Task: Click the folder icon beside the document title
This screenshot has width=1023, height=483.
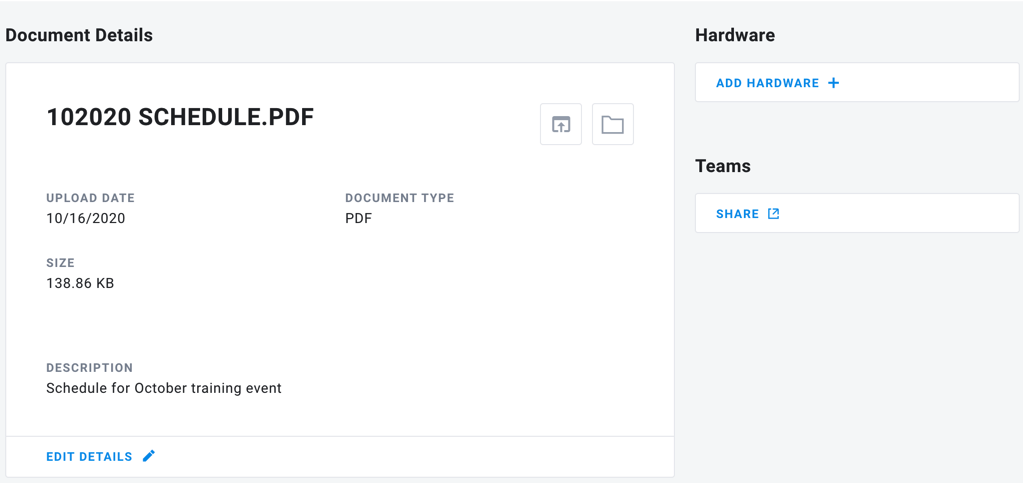Action: [x=613, y=124]
